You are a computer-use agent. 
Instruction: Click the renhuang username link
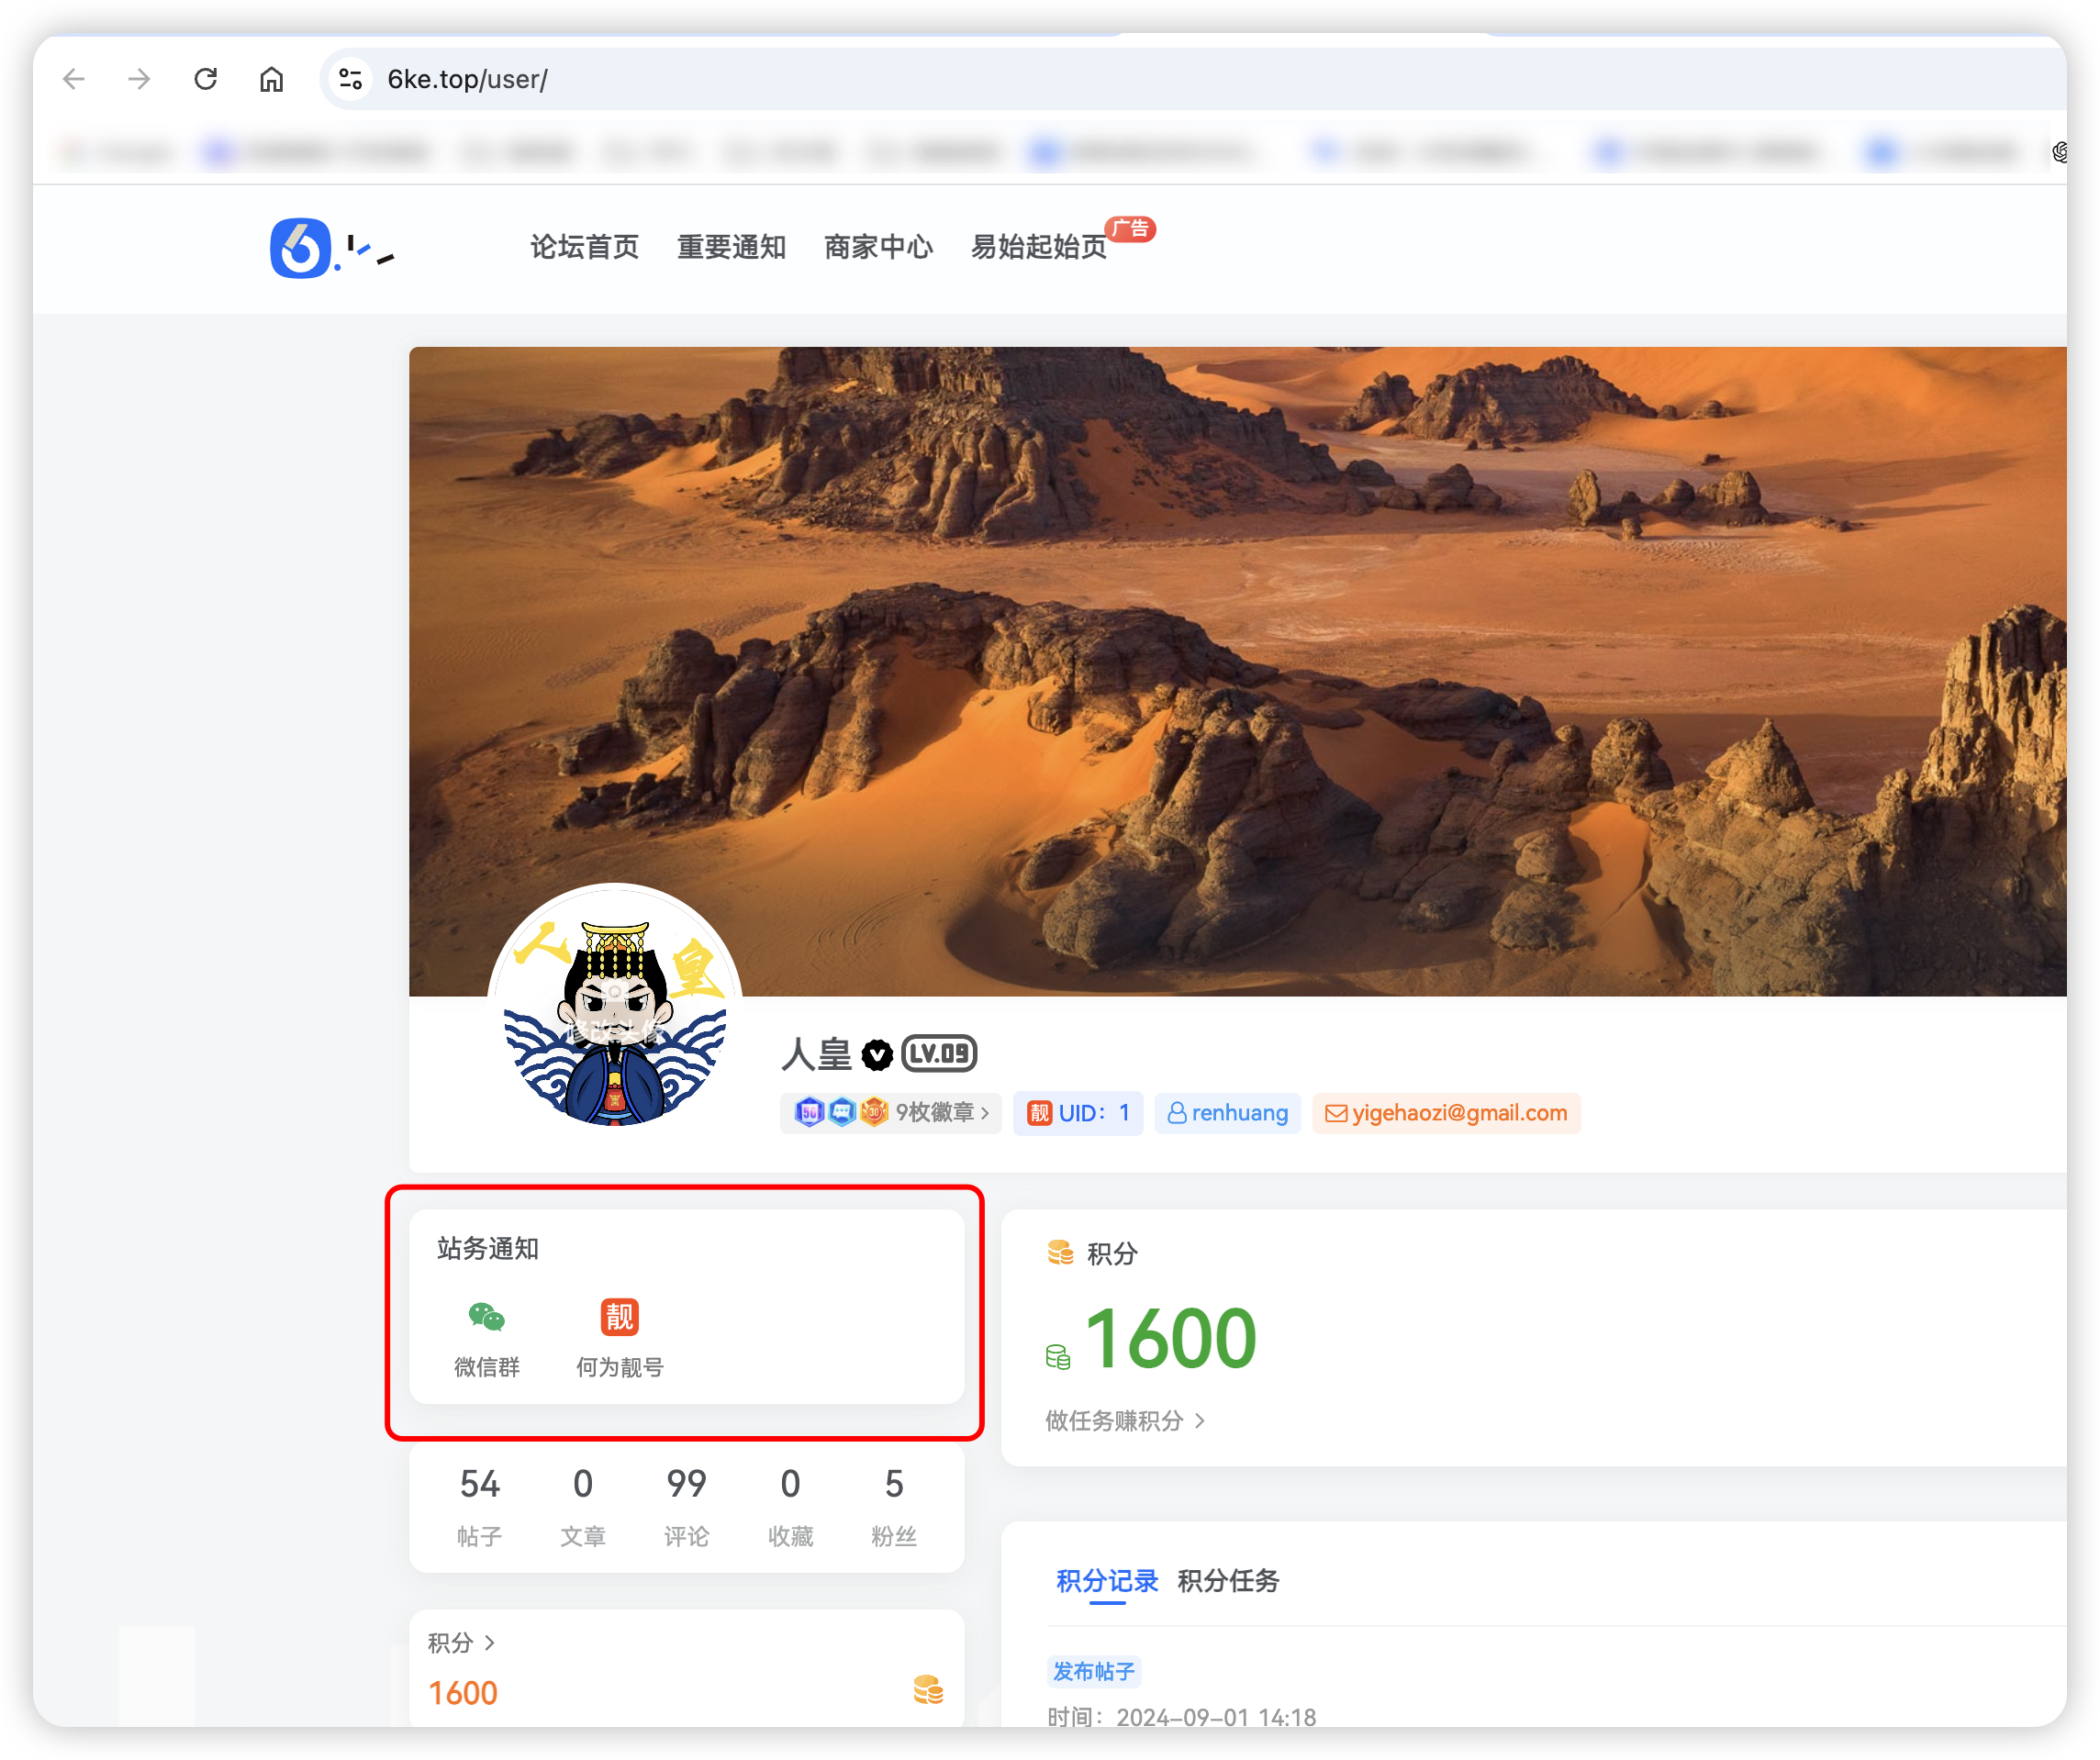pyautogui.click(x=1239, y=1113)
